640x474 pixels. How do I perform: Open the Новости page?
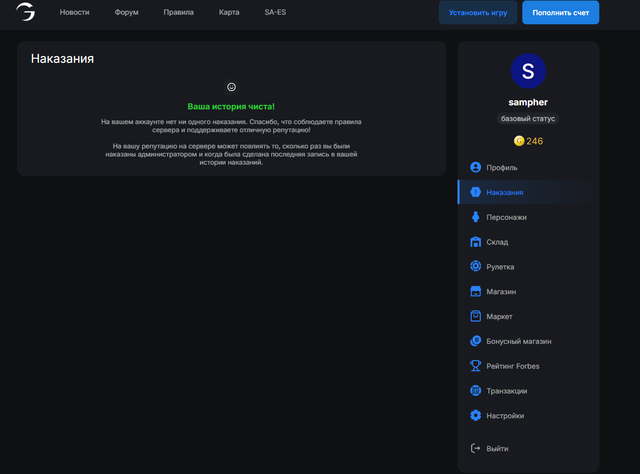[74, 12]
